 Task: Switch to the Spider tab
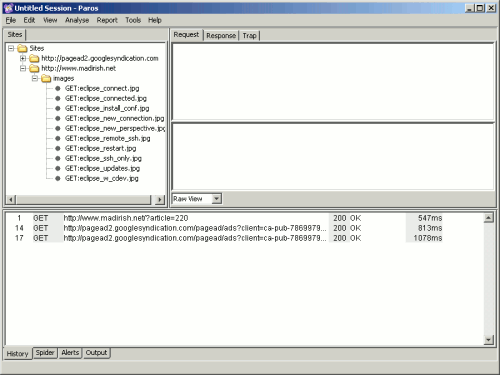(45, 353)
